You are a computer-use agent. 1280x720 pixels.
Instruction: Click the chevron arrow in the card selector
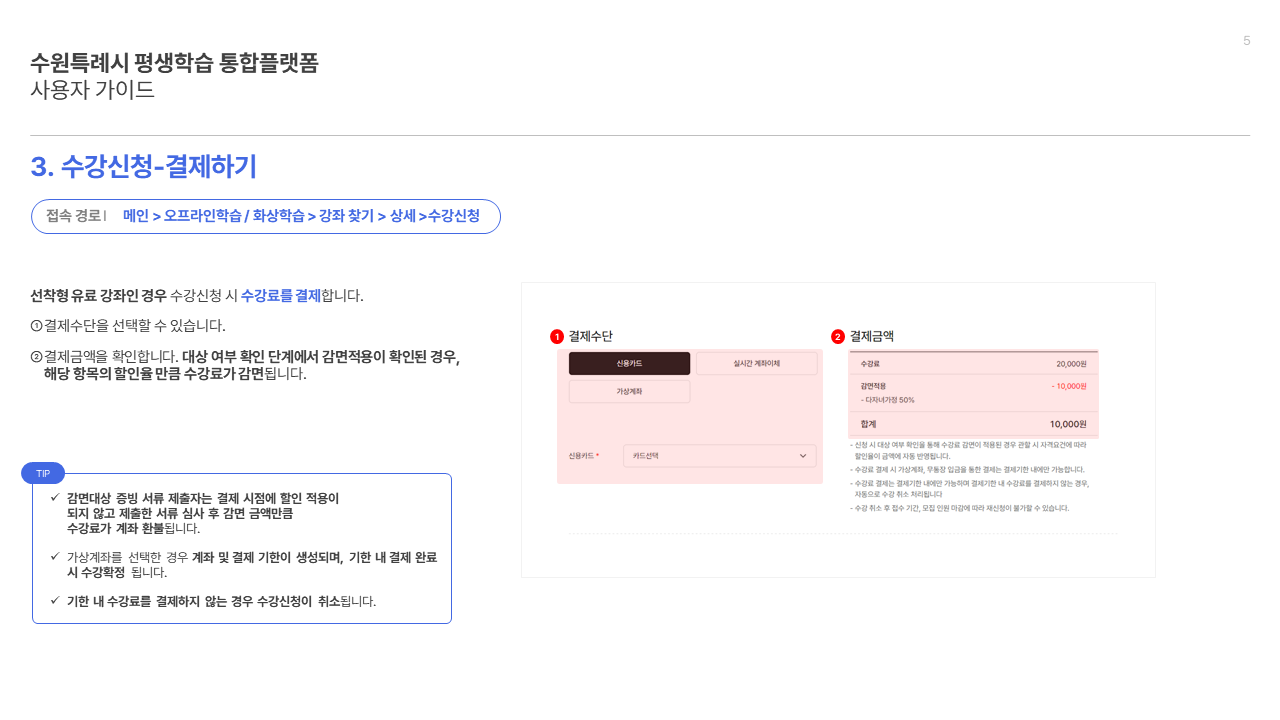803,456
